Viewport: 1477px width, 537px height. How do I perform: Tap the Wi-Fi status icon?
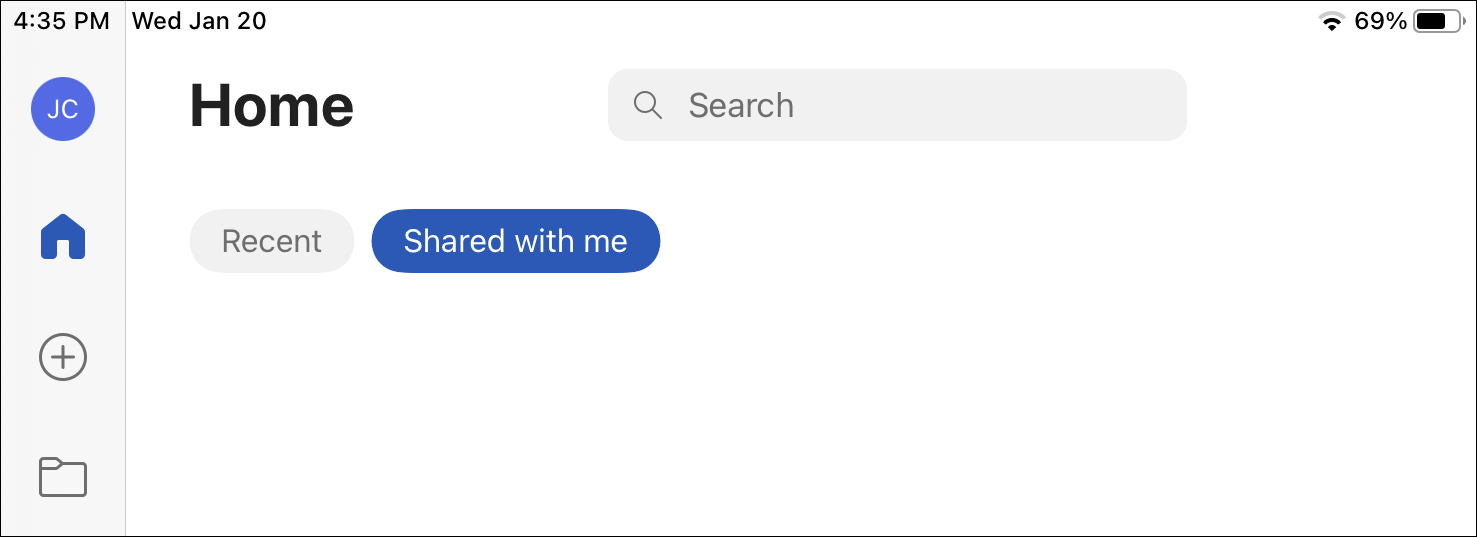1330,21
